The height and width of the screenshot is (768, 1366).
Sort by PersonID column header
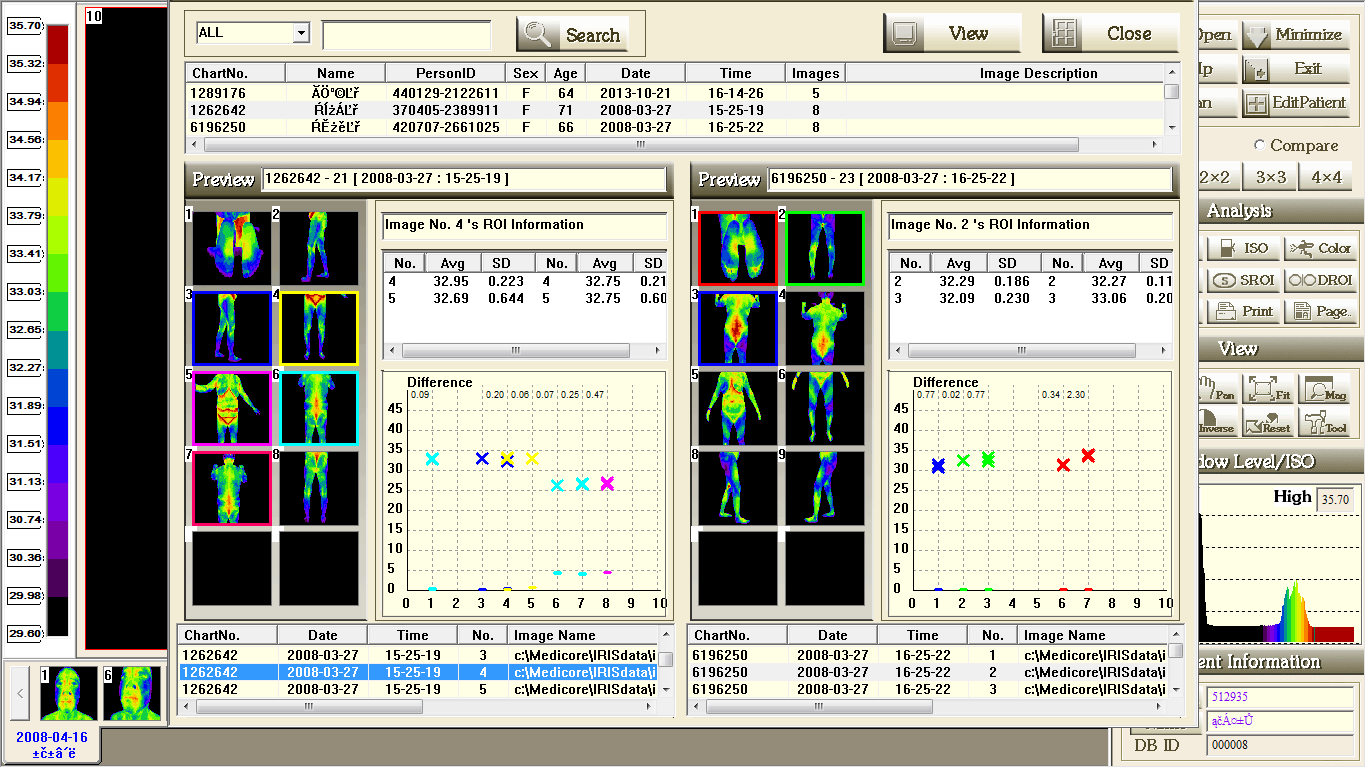pyautogui.click(x=446, y=73)
